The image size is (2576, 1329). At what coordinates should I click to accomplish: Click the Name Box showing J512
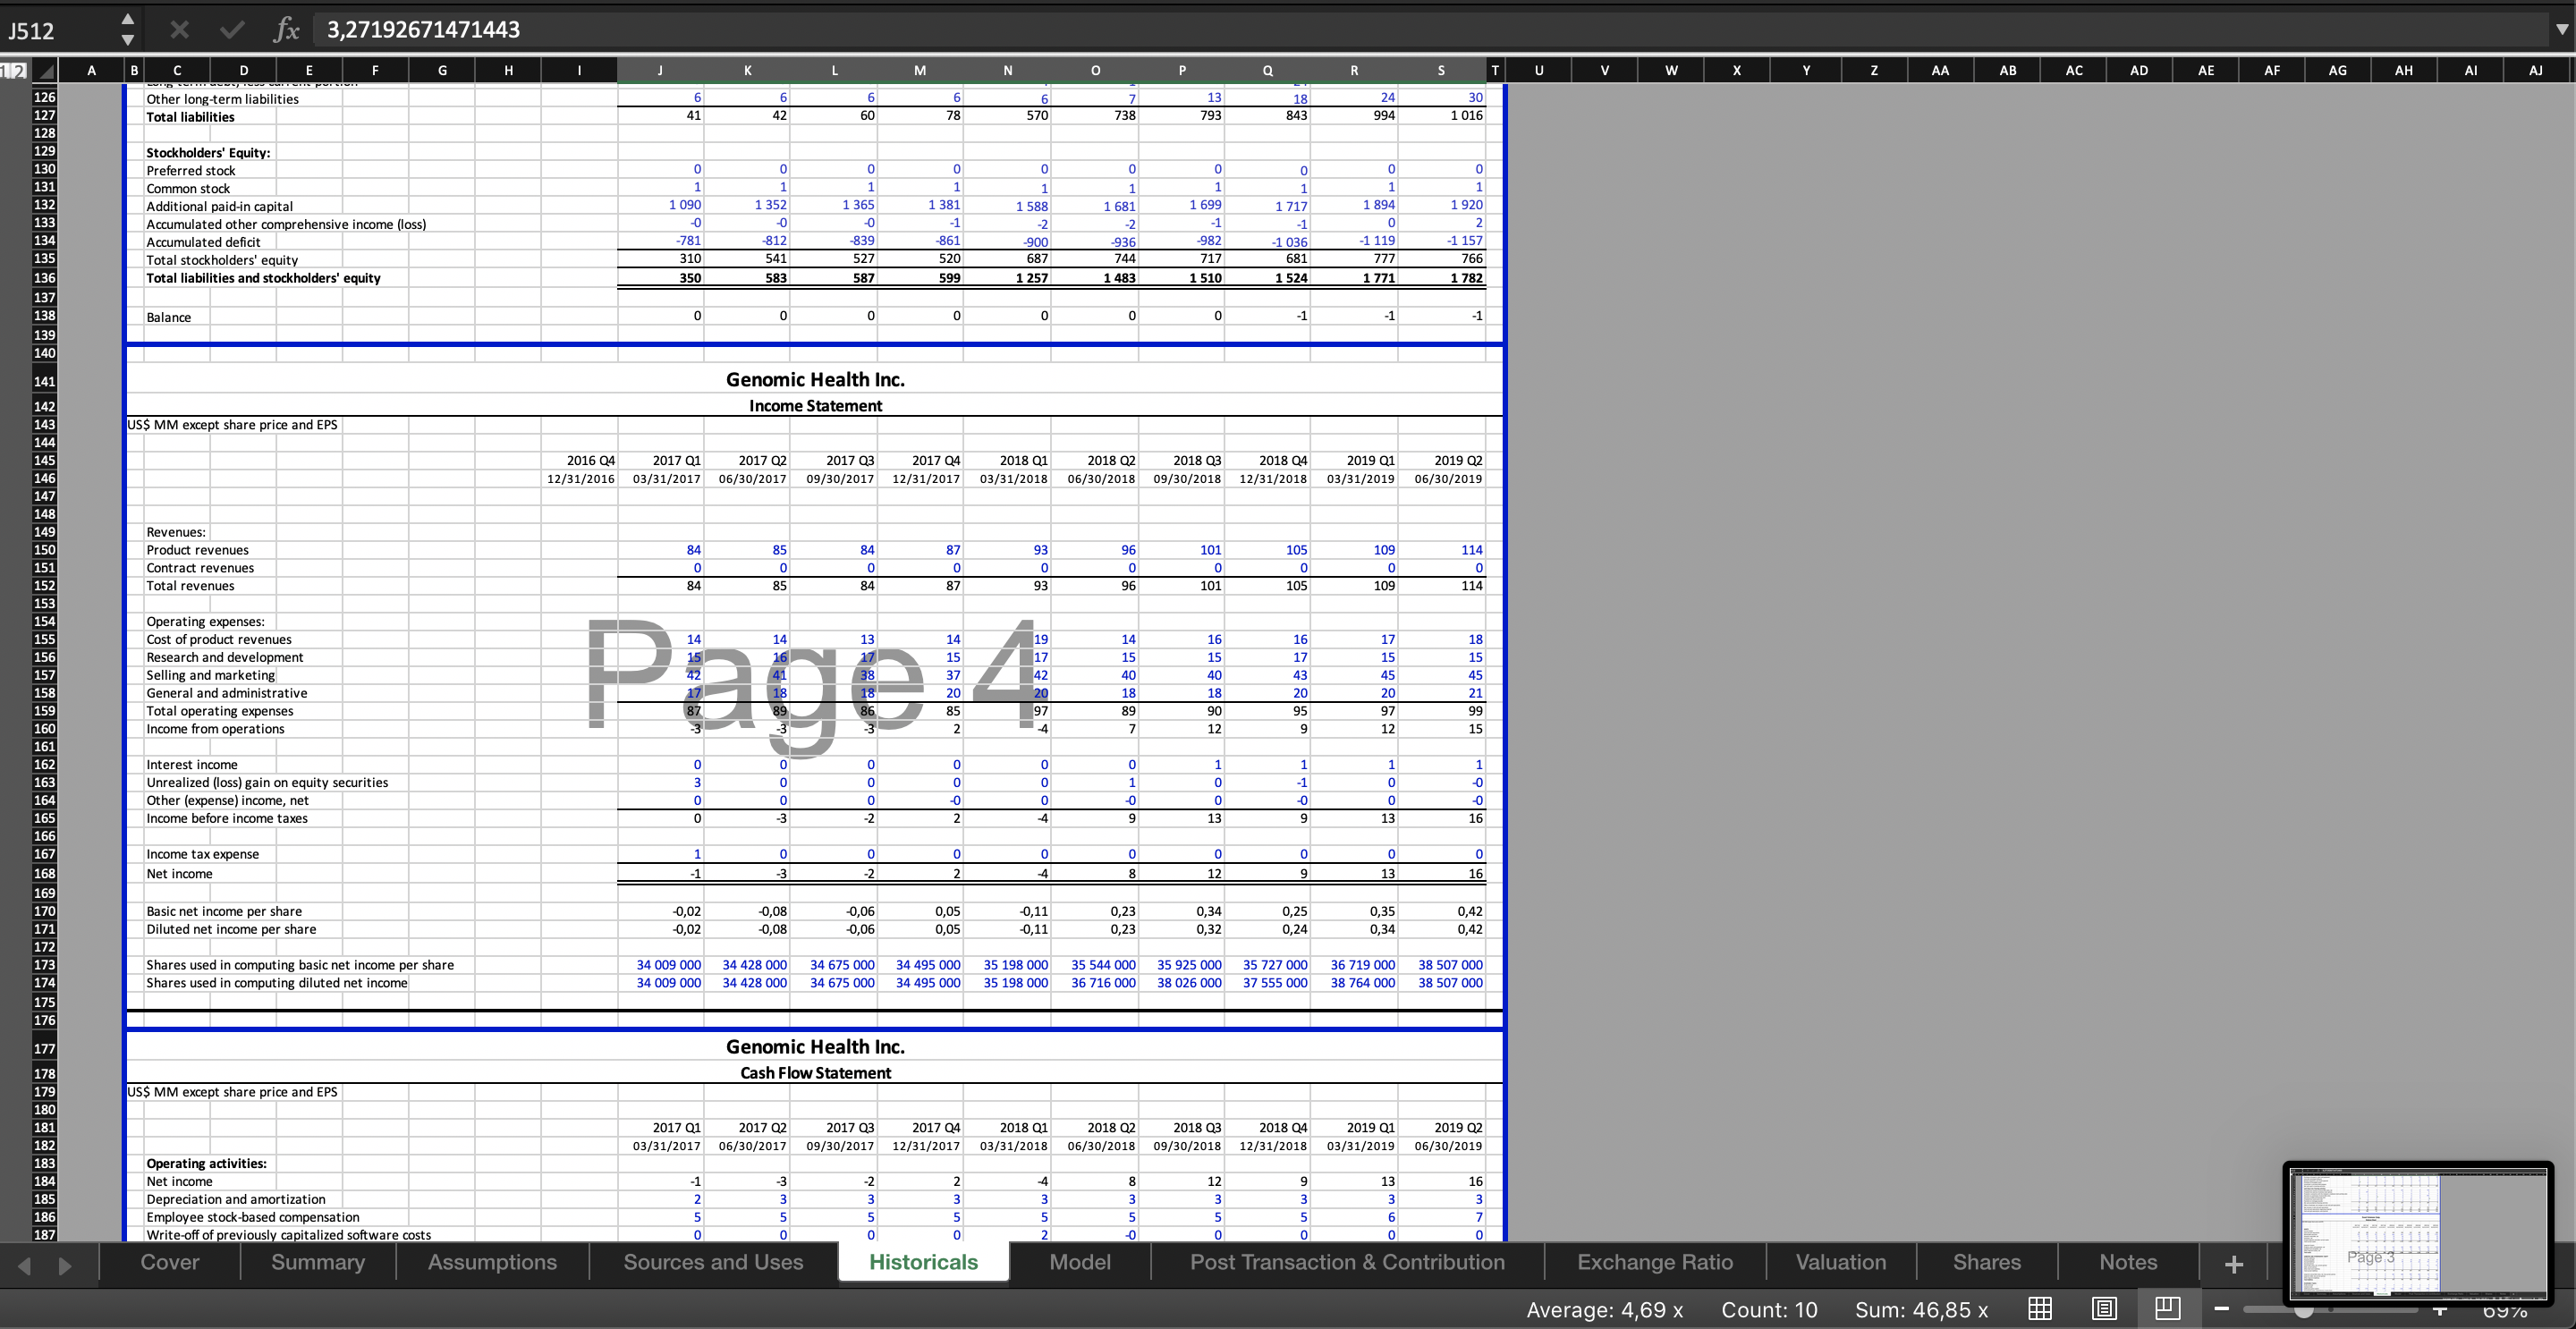(58, 30)
